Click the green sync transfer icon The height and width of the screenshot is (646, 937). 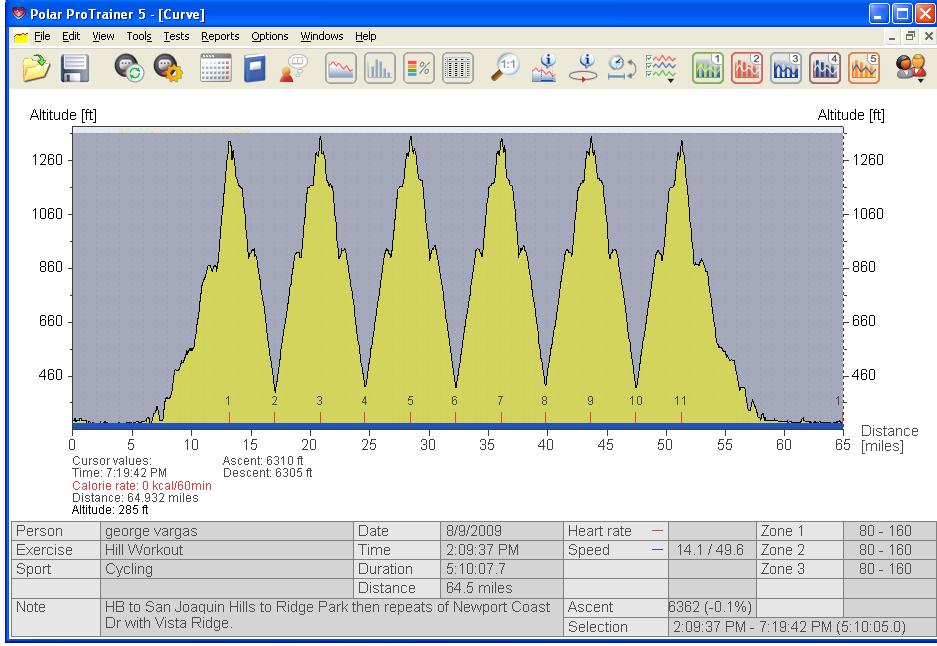click(x=128, y=68)
